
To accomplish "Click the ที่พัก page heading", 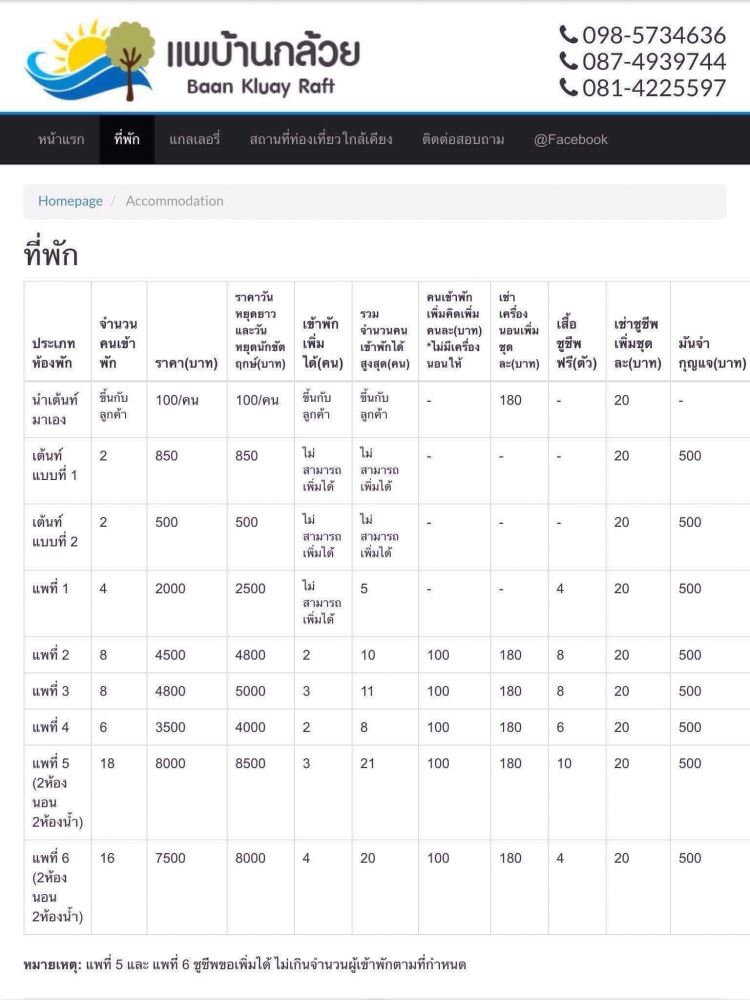I will 50,255.
